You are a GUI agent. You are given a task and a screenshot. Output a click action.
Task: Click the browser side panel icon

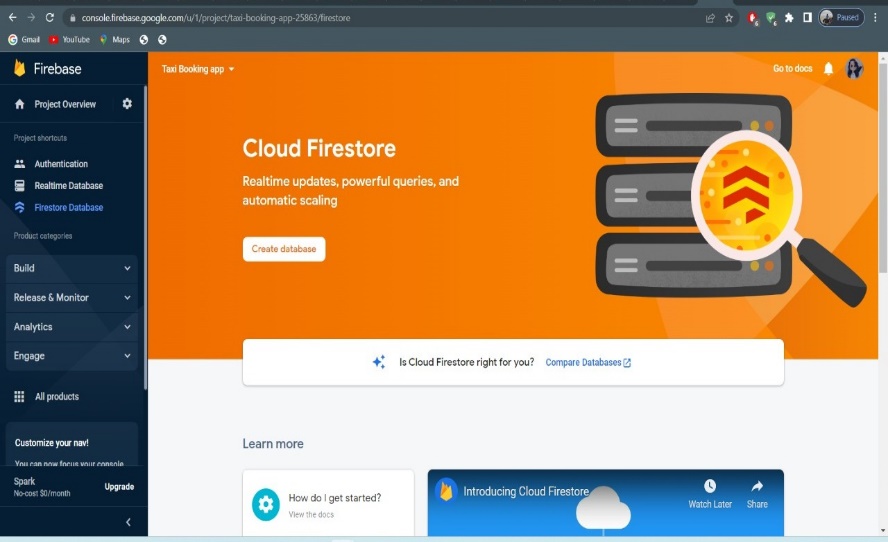point(808,18)
